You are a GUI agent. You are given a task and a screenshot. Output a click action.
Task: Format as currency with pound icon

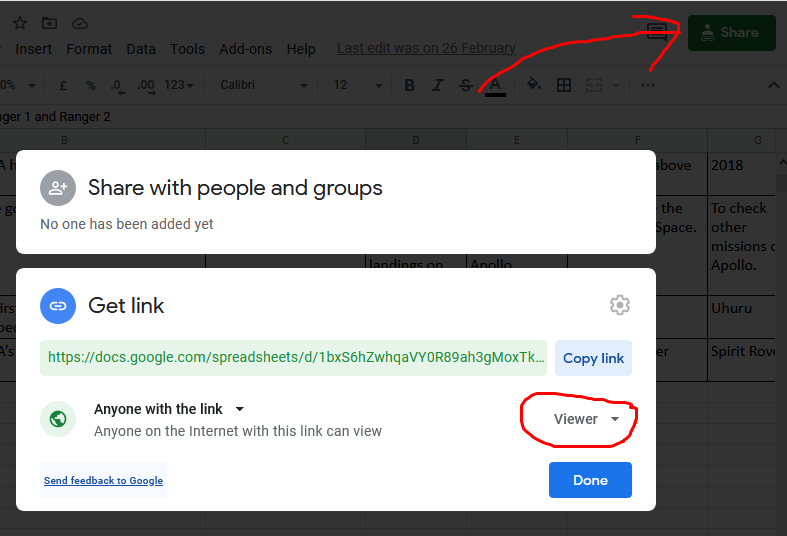click(x=63, y=85)
